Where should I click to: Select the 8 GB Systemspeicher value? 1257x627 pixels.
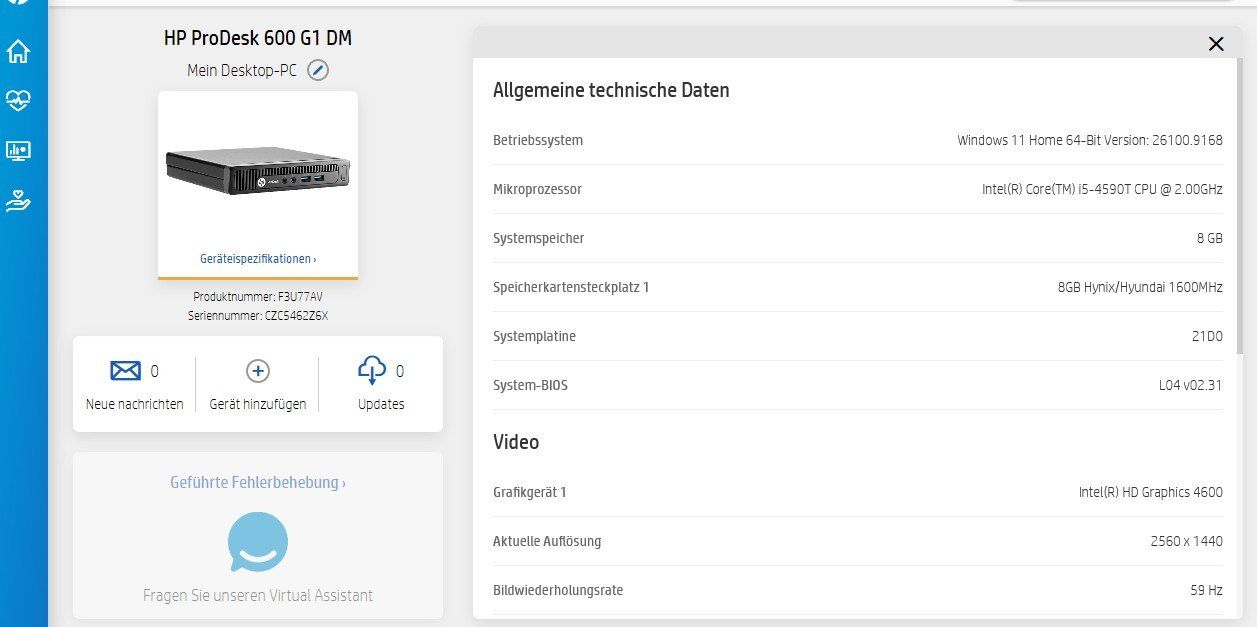pos(1209,238)
